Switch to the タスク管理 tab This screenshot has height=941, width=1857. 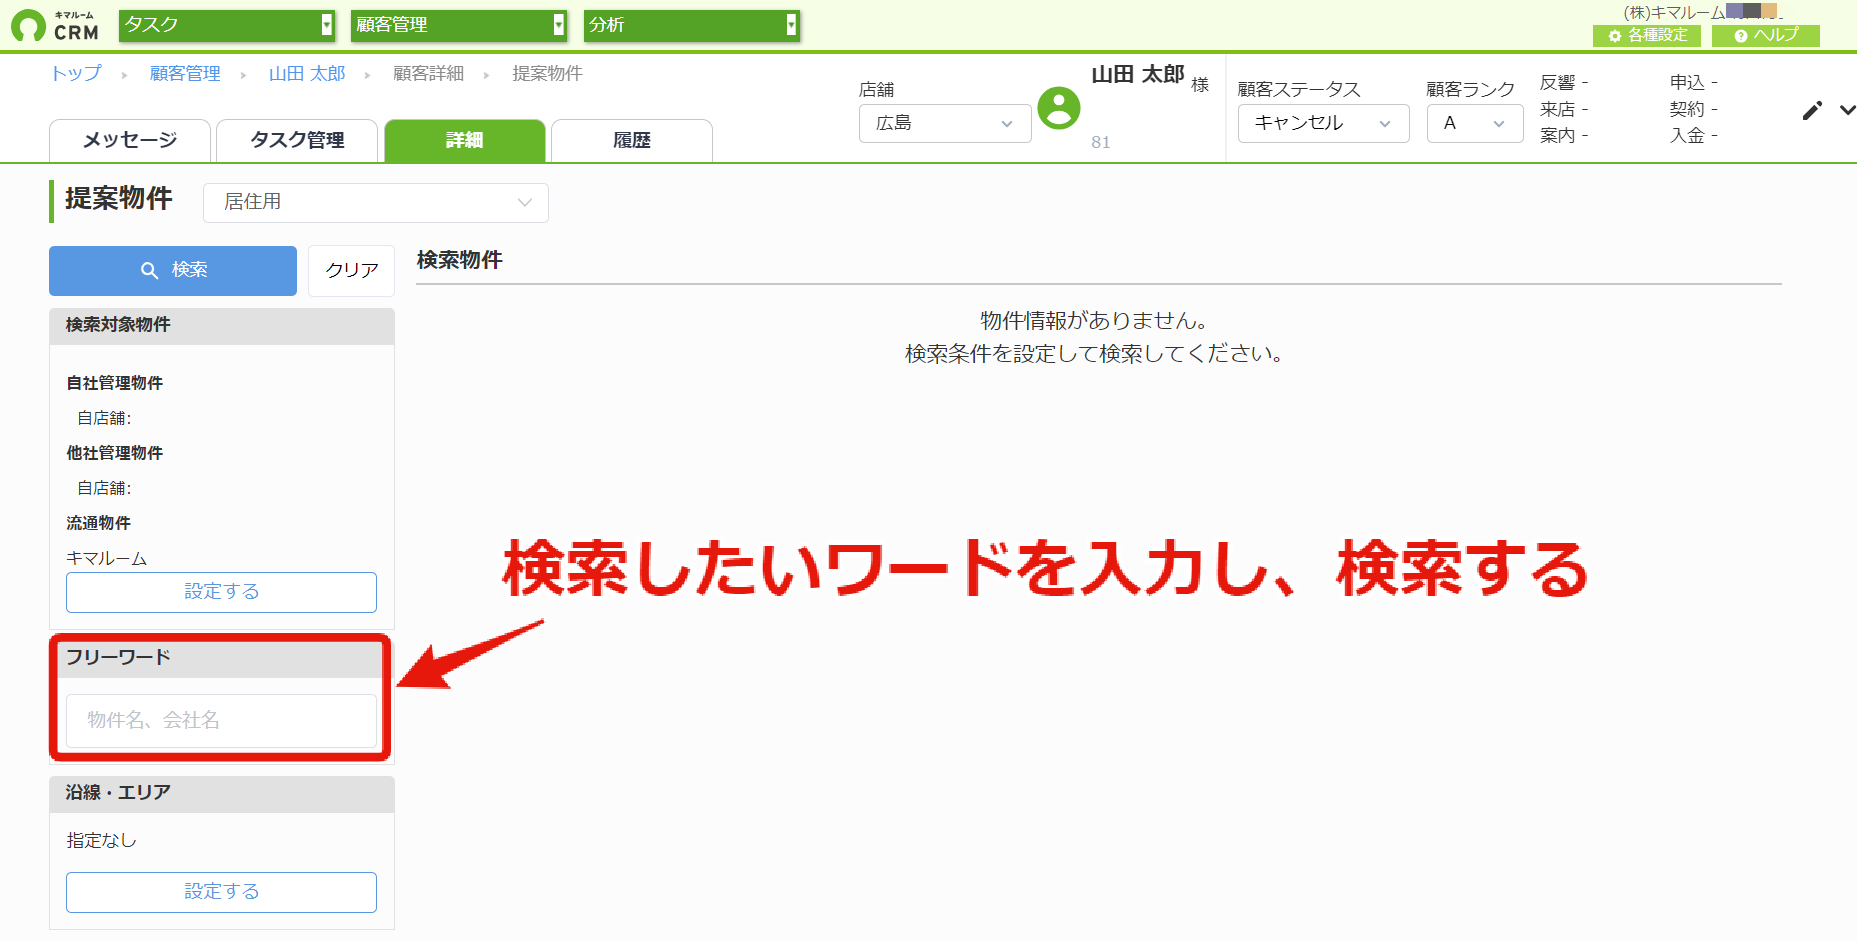[x=297, y=141]
